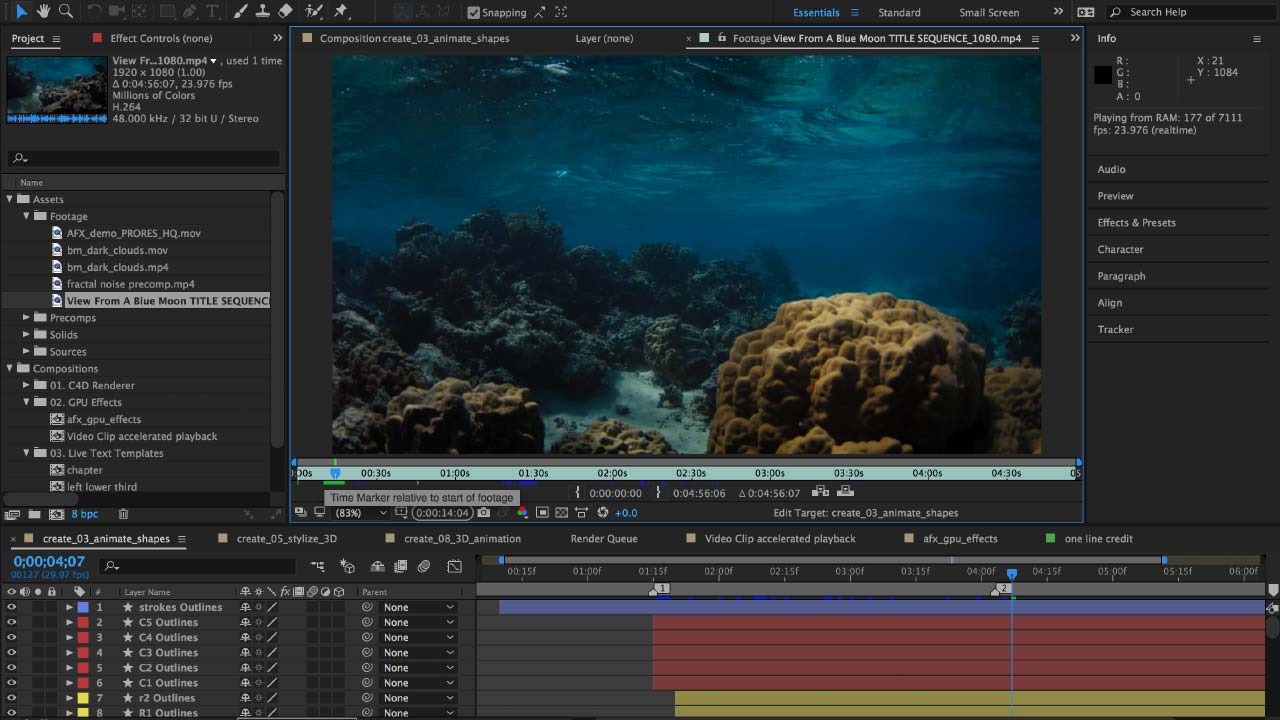
Task: Toggle visibility of the C3 Outlines layer
Action: tap(12, 653)
